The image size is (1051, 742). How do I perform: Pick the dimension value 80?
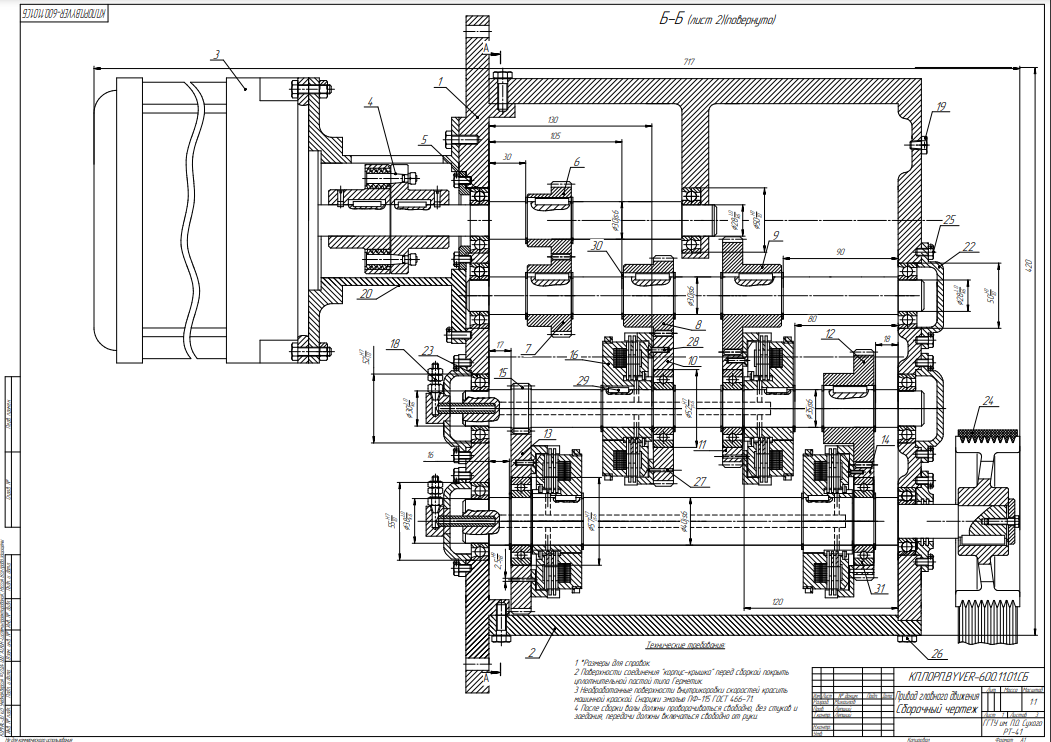coord(812,319)
